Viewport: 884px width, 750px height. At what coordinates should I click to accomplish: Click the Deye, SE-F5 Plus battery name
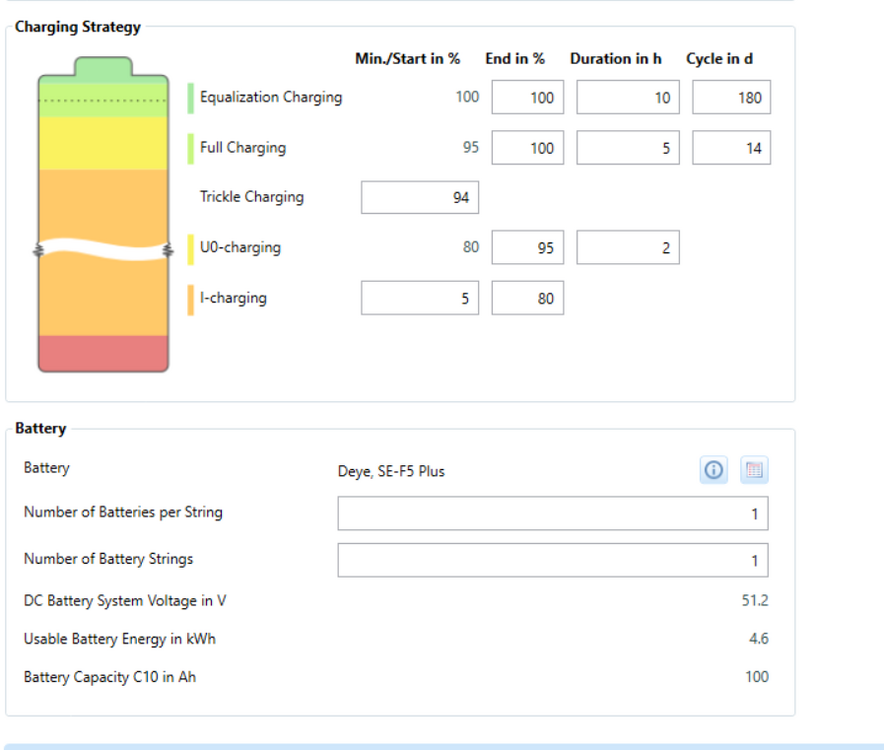coord(391,471)
